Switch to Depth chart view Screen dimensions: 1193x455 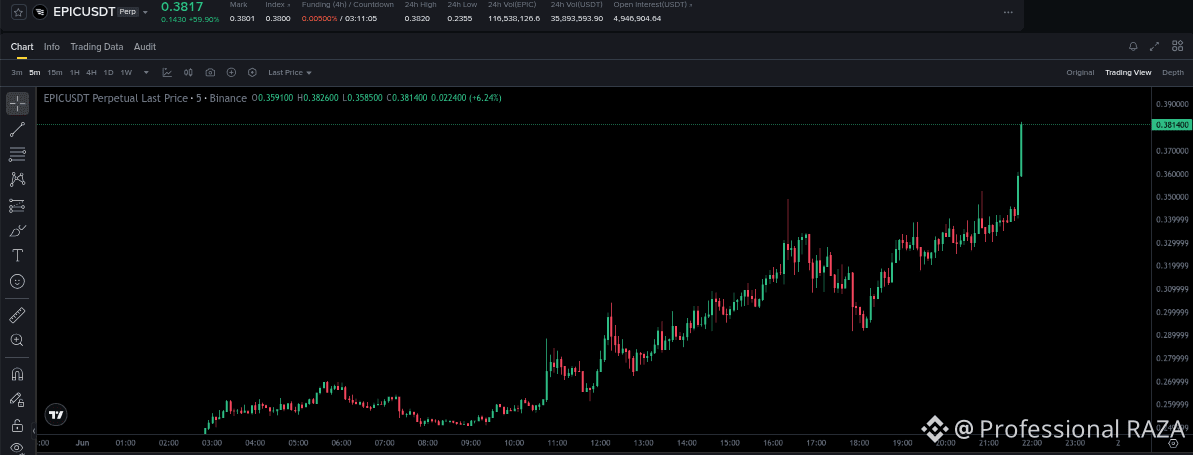tap(1172, 72)
